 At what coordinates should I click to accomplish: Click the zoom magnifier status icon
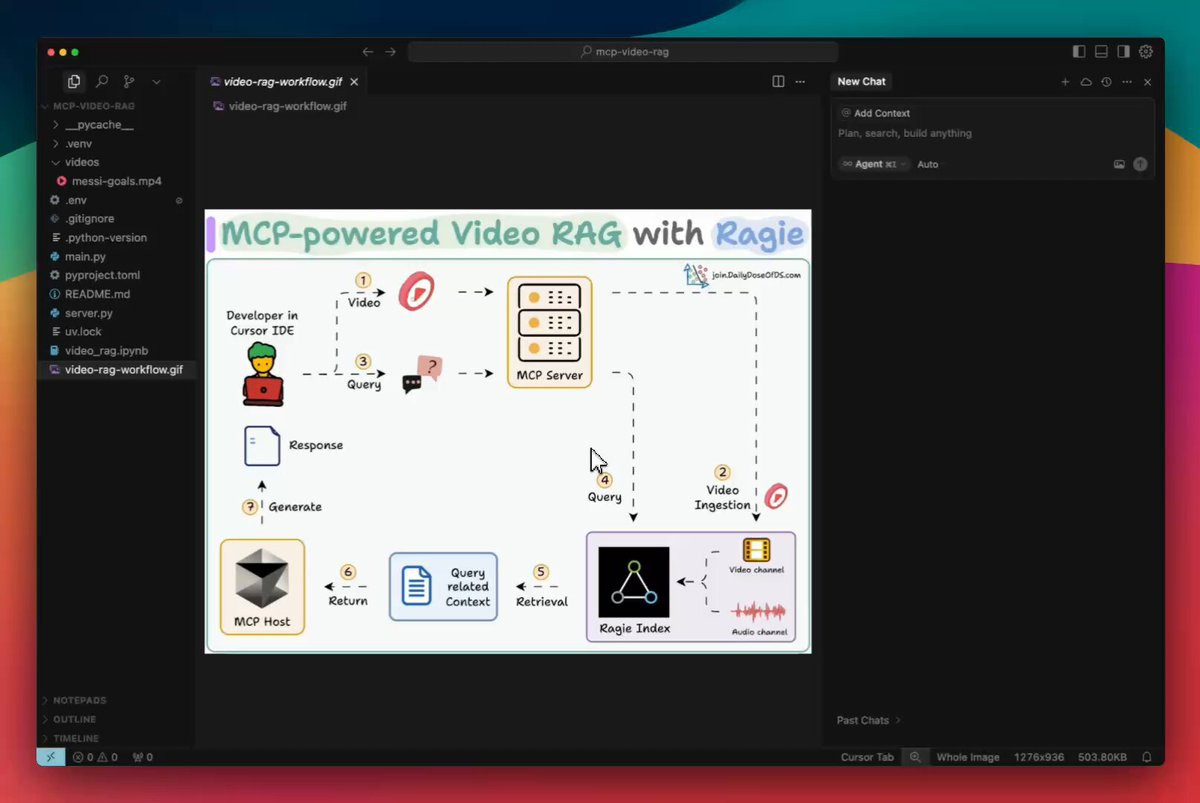pos(915,757)
